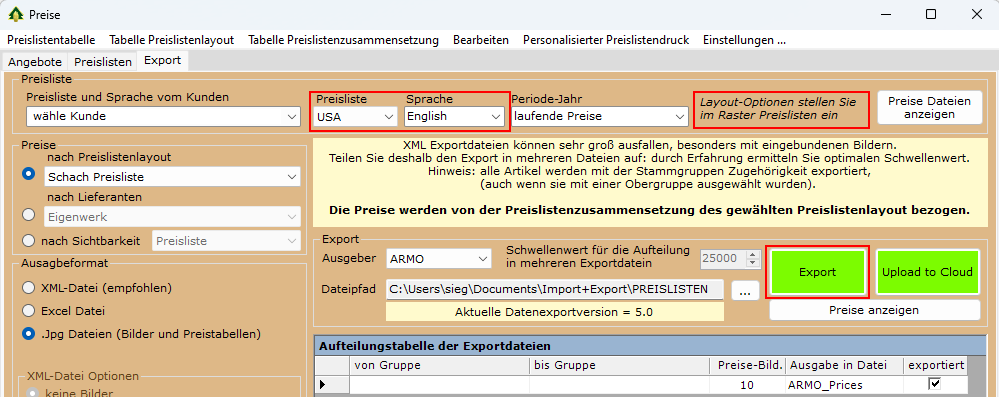Choose '.Jpg Dateien' output format
This screenshot has width=999, height=397.
point(28,333)
